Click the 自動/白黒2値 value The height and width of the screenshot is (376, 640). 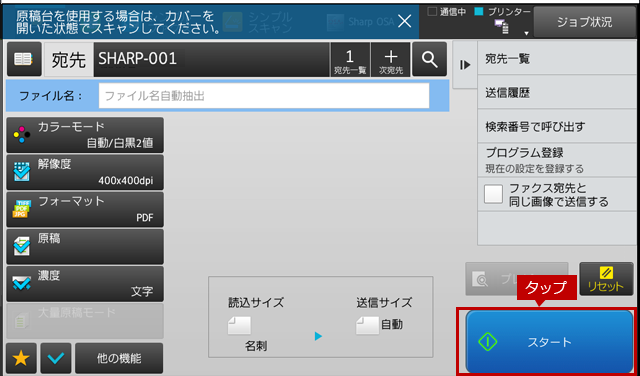(x=120, y=143)
